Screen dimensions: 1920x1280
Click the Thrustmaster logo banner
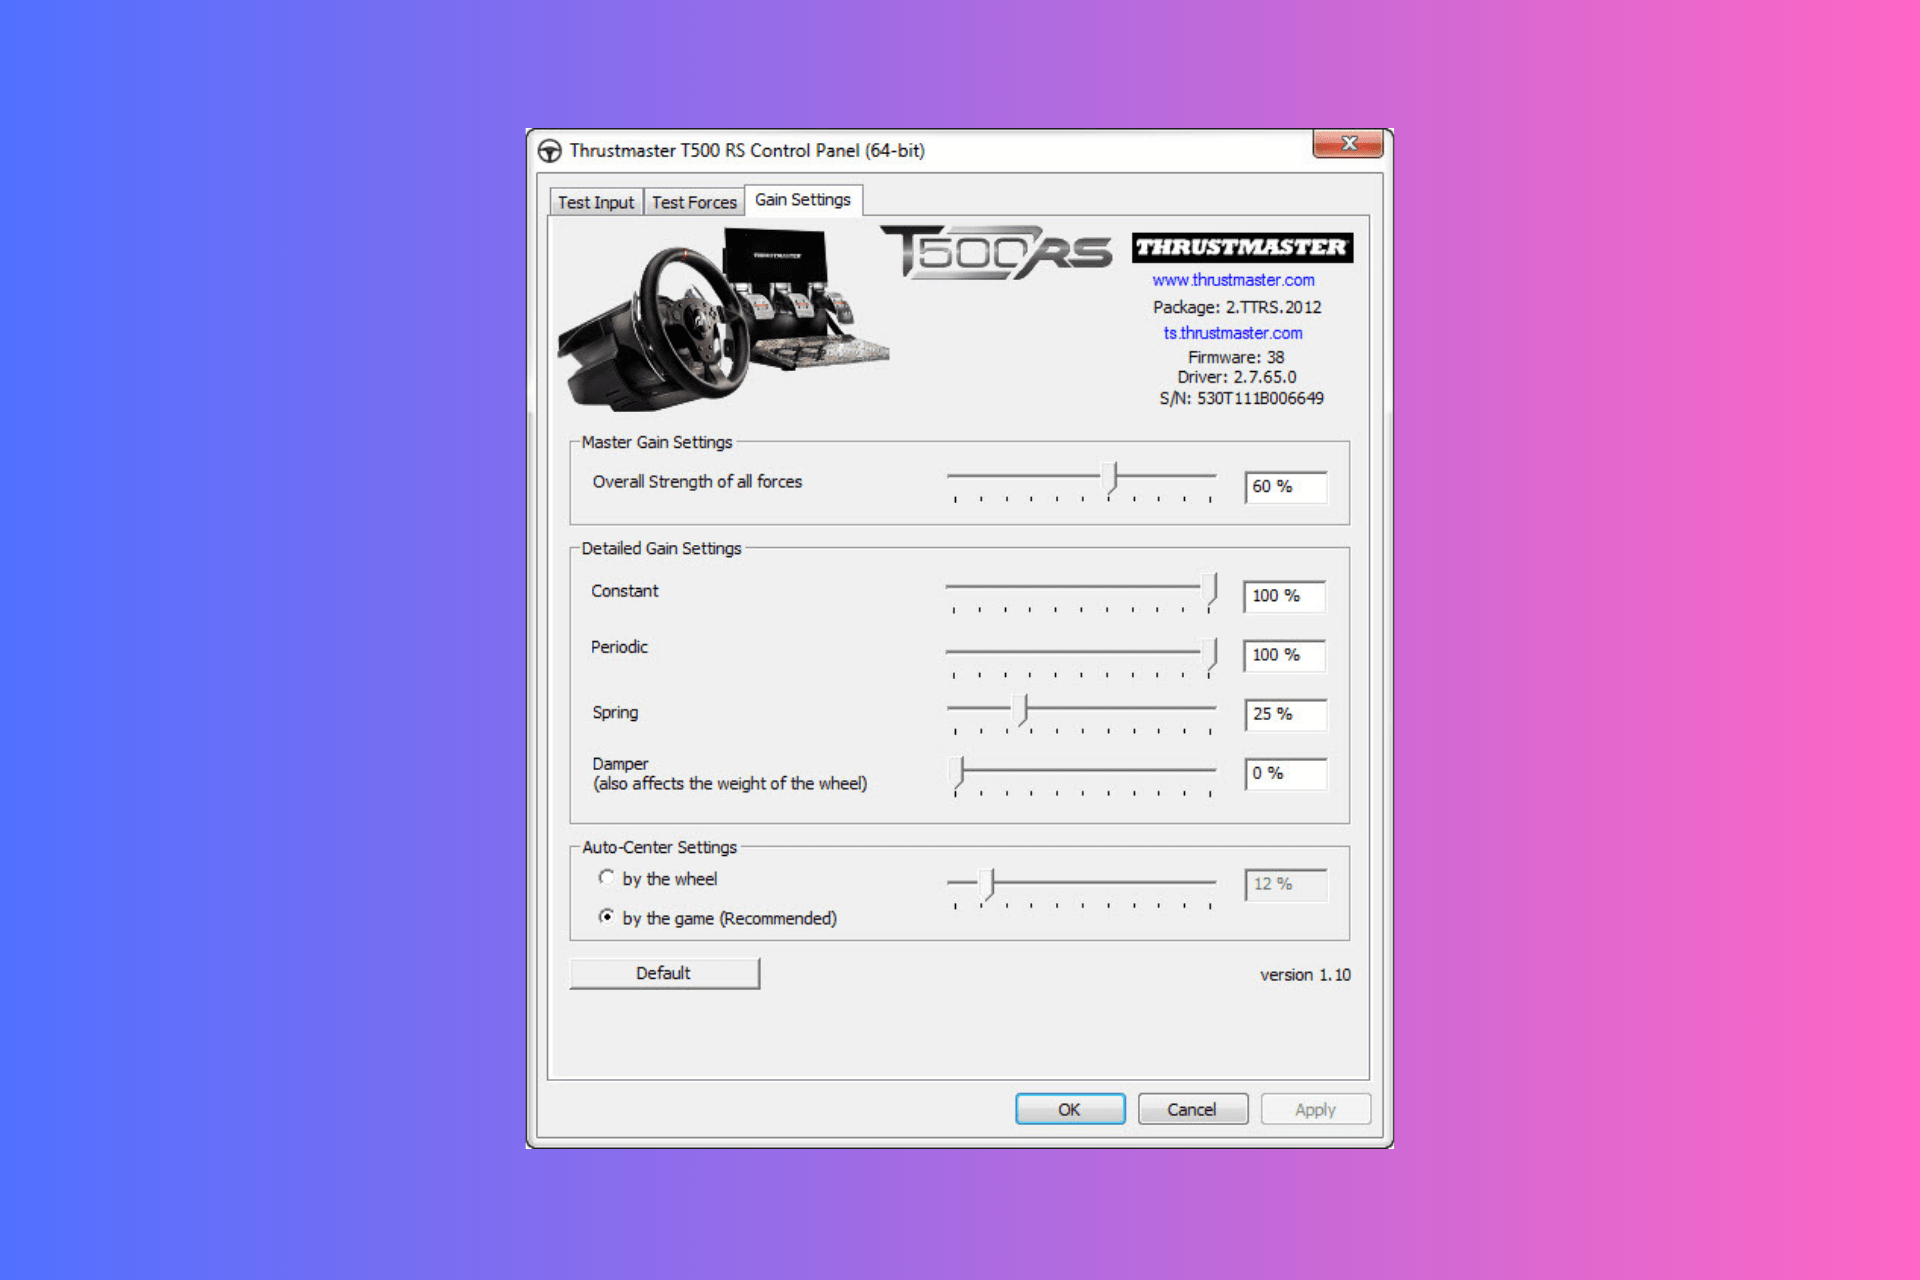1240,247
